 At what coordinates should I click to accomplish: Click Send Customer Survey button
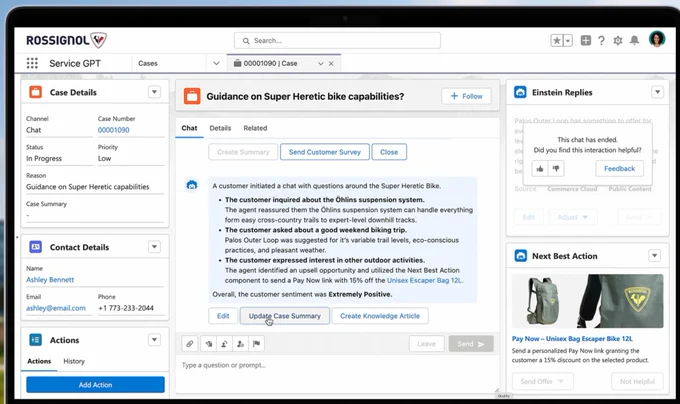click(x=325, y=152)
